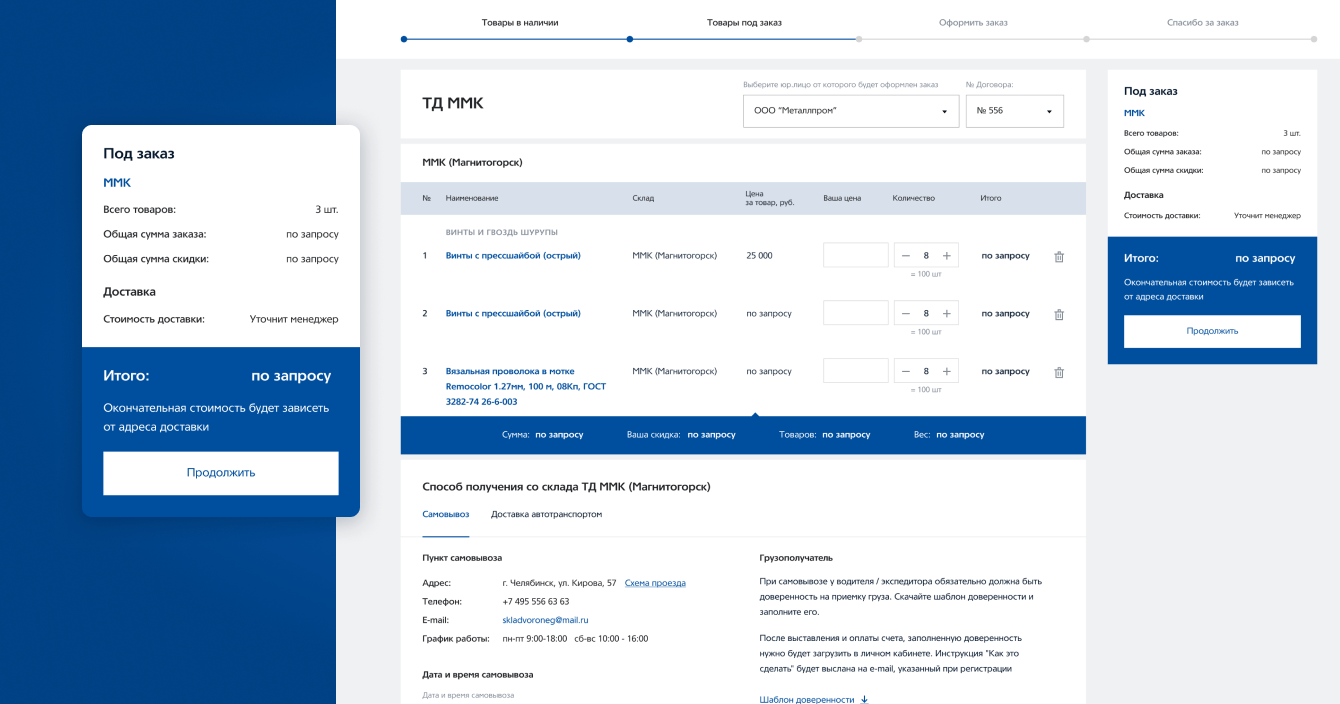Screen dimensions: 1340x704
Task: Click the ВИНТЫ И ГВОЗДЬ ШУРУПЫ category label
Action: pyautogui.click(x=502, y=232)
